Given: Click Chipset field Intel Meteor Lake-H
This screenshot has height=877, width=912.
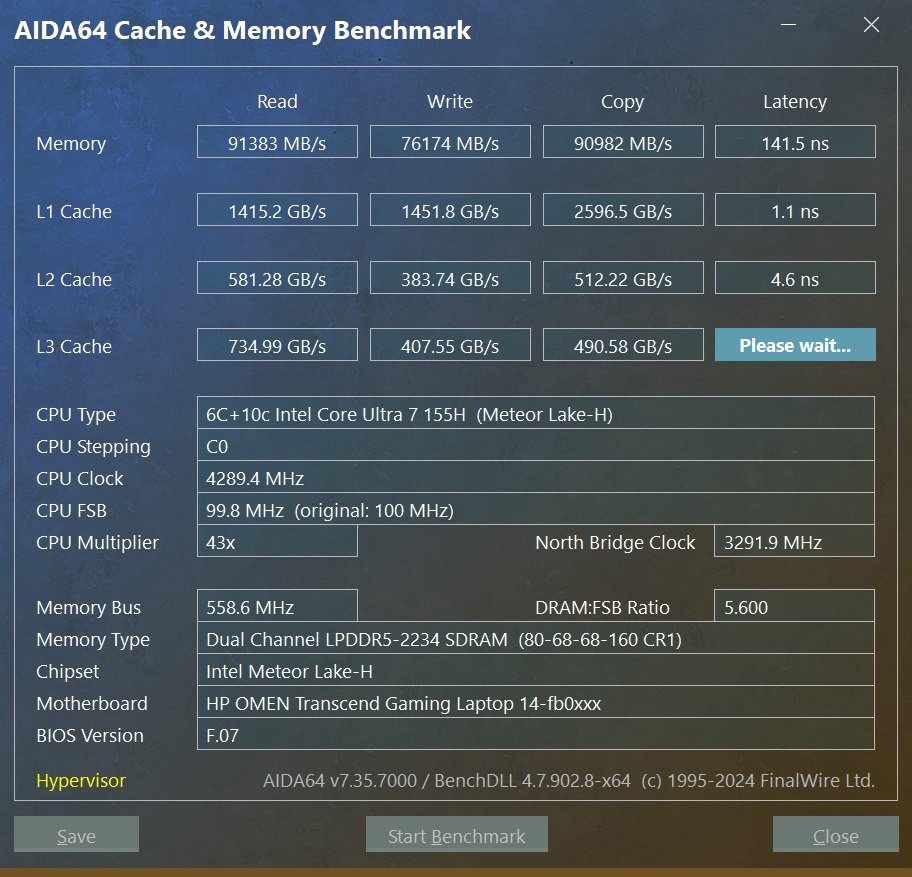Looking at the screenshot, I should 536,670.
